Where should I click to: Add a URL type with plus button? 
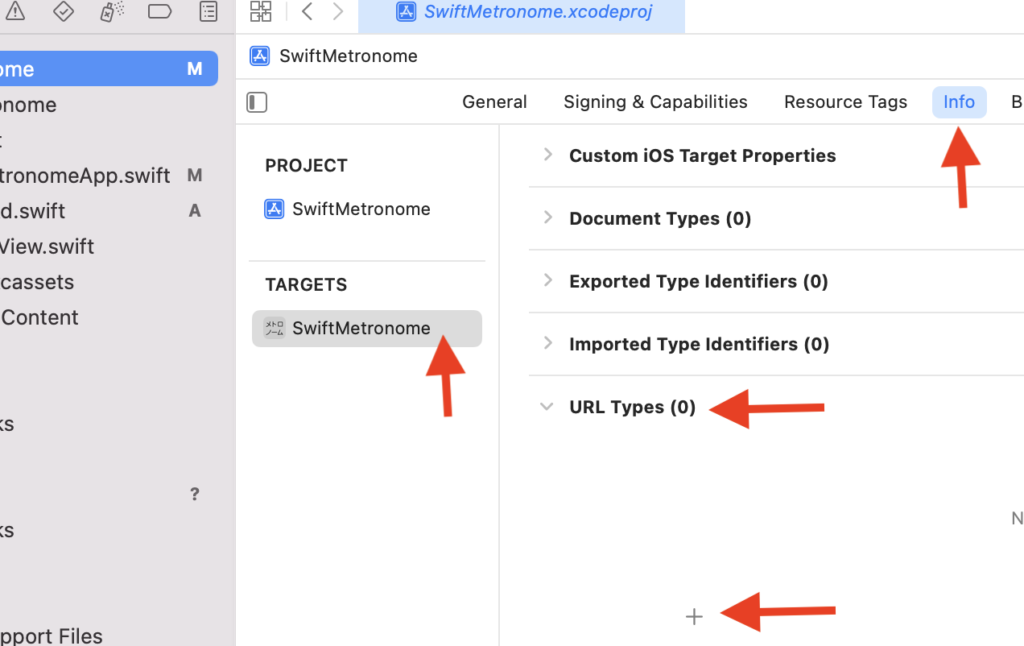click(694, 616)
